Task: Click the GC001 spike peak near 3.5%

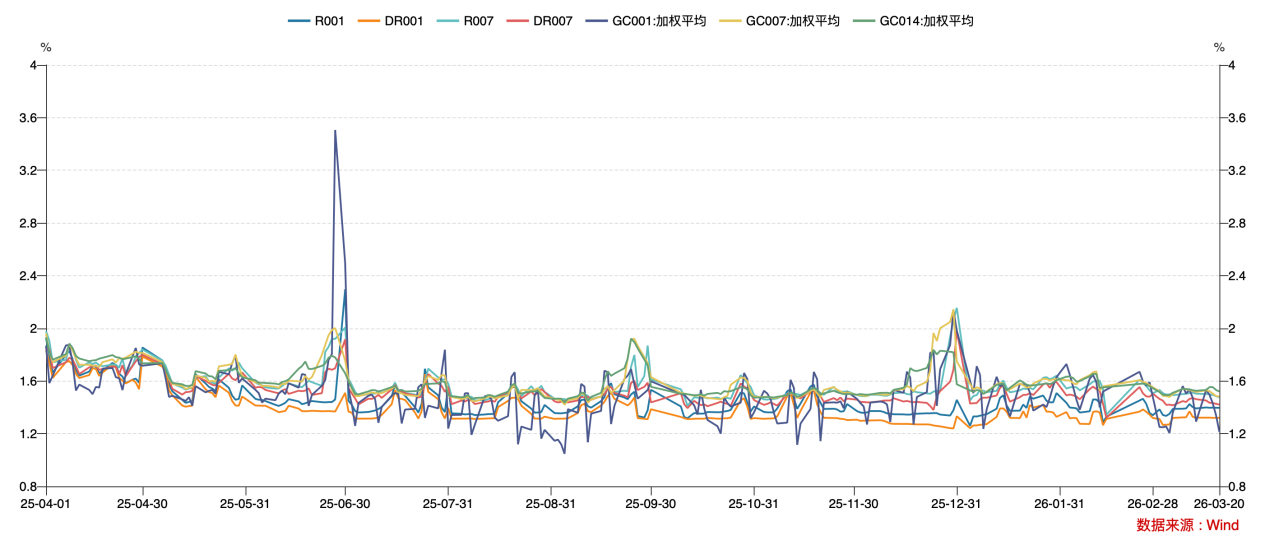Action: point(335,131)
